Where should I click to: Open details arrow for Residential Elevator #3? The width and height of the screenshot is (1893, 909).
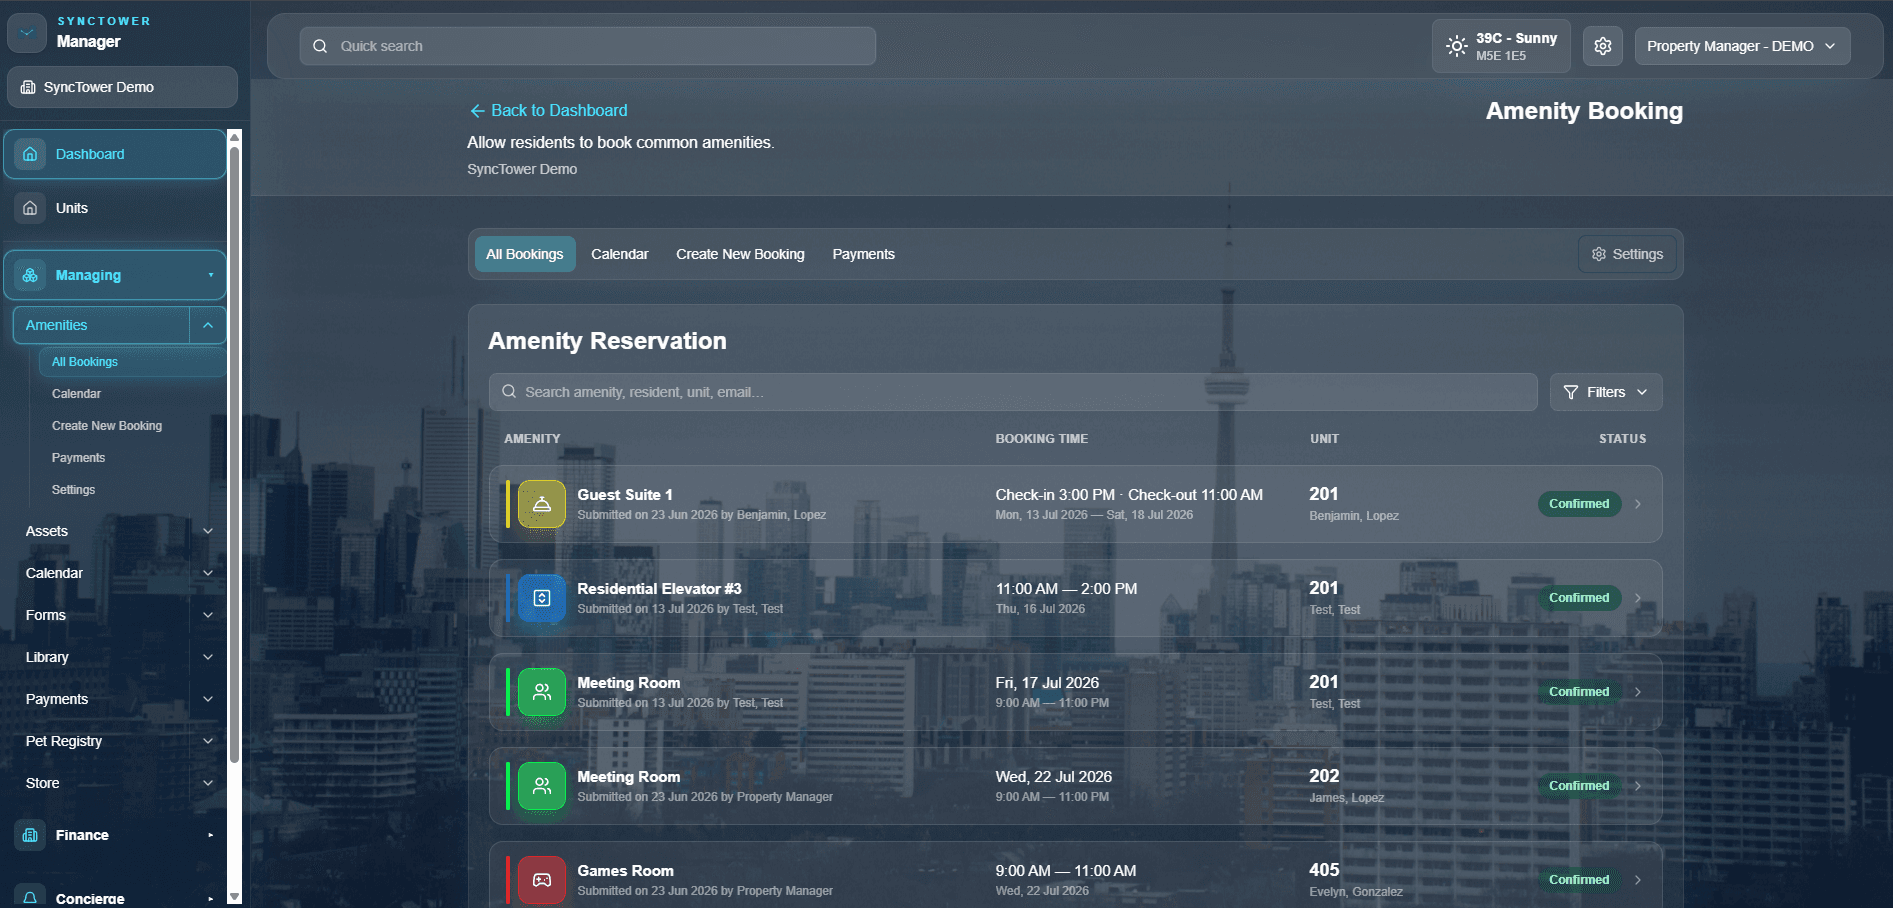tap(1638, 598)
